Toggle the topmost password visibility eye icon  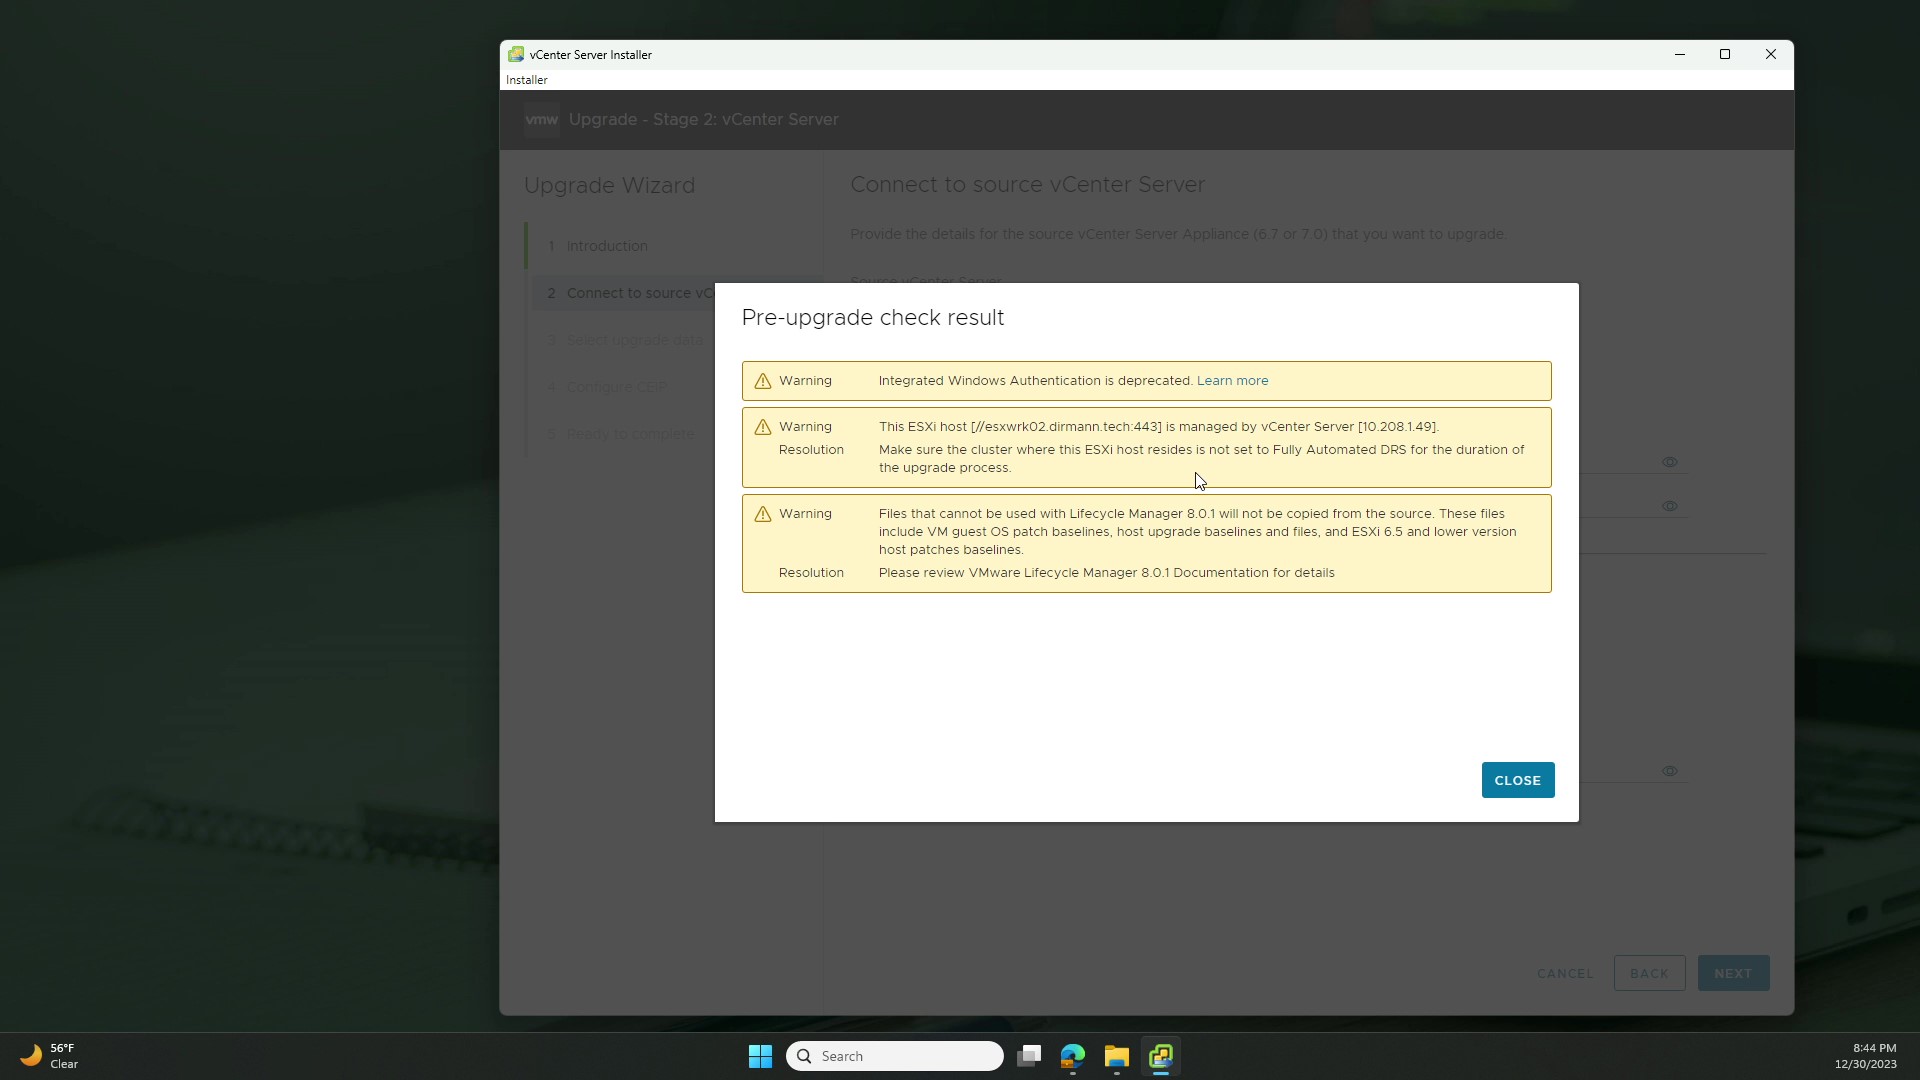click(1669, 462)
